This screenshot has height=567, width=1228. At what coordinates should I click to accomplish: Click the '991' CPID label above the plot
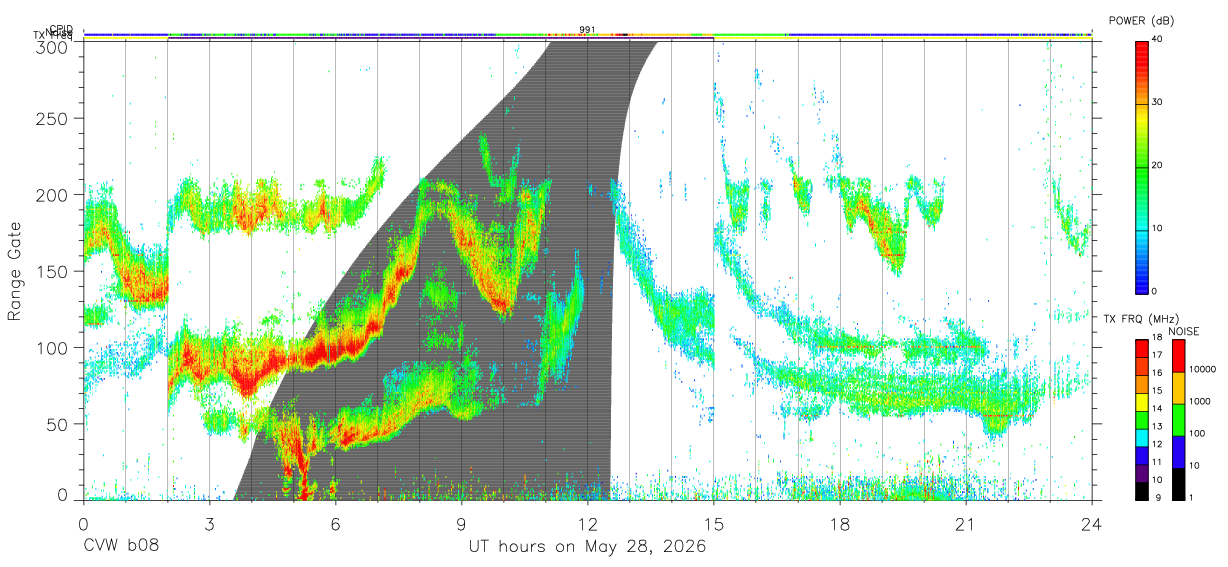tap(587, 29)
